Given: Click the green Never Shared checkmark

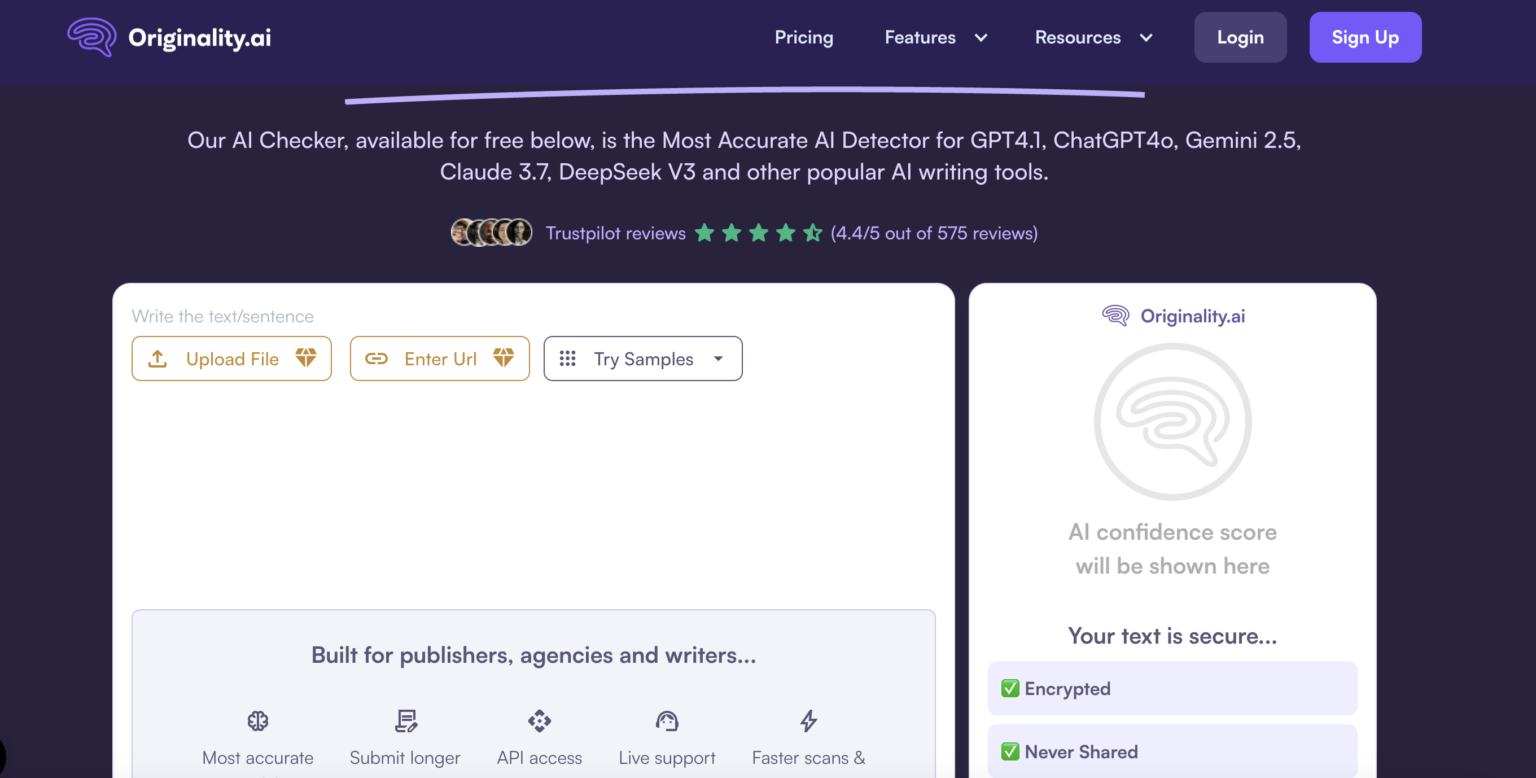Looking at the screenshot, I should [x=1010, y=752].
